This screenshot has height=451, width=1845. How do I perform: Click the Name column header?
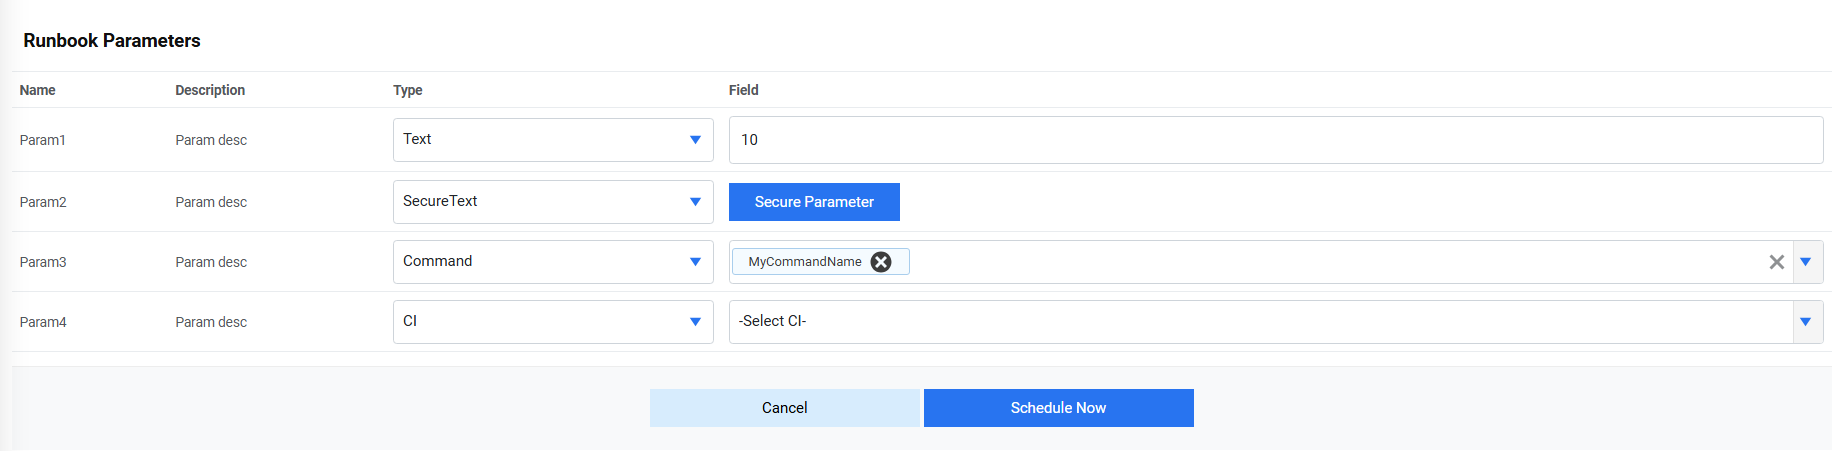tap(38, 90)
